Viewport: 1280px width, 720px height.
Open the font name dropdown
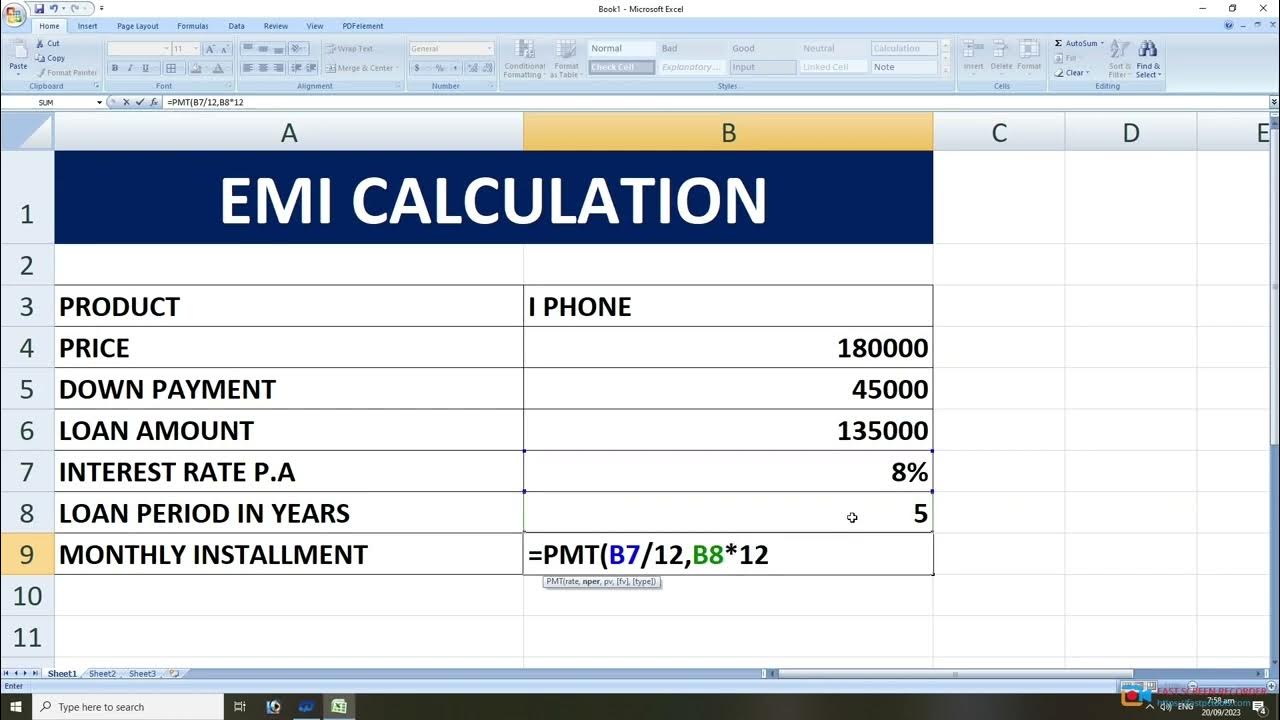pyautogui.click(x=165, y=48)
